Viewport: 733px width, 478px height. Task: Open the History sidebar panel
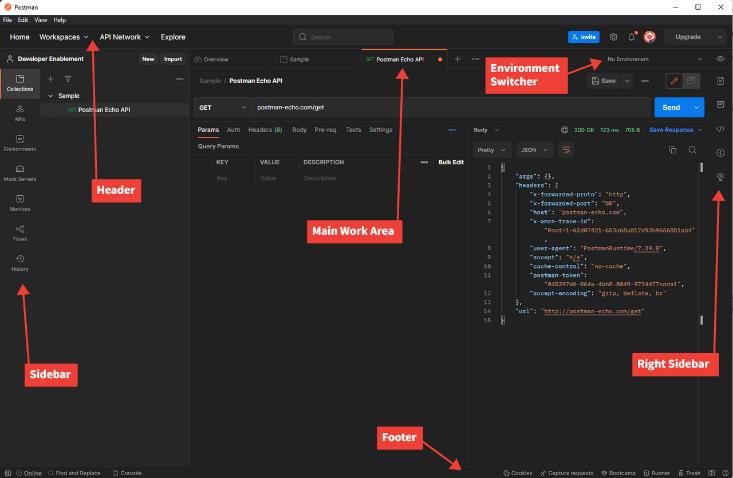tap(20, 263)
